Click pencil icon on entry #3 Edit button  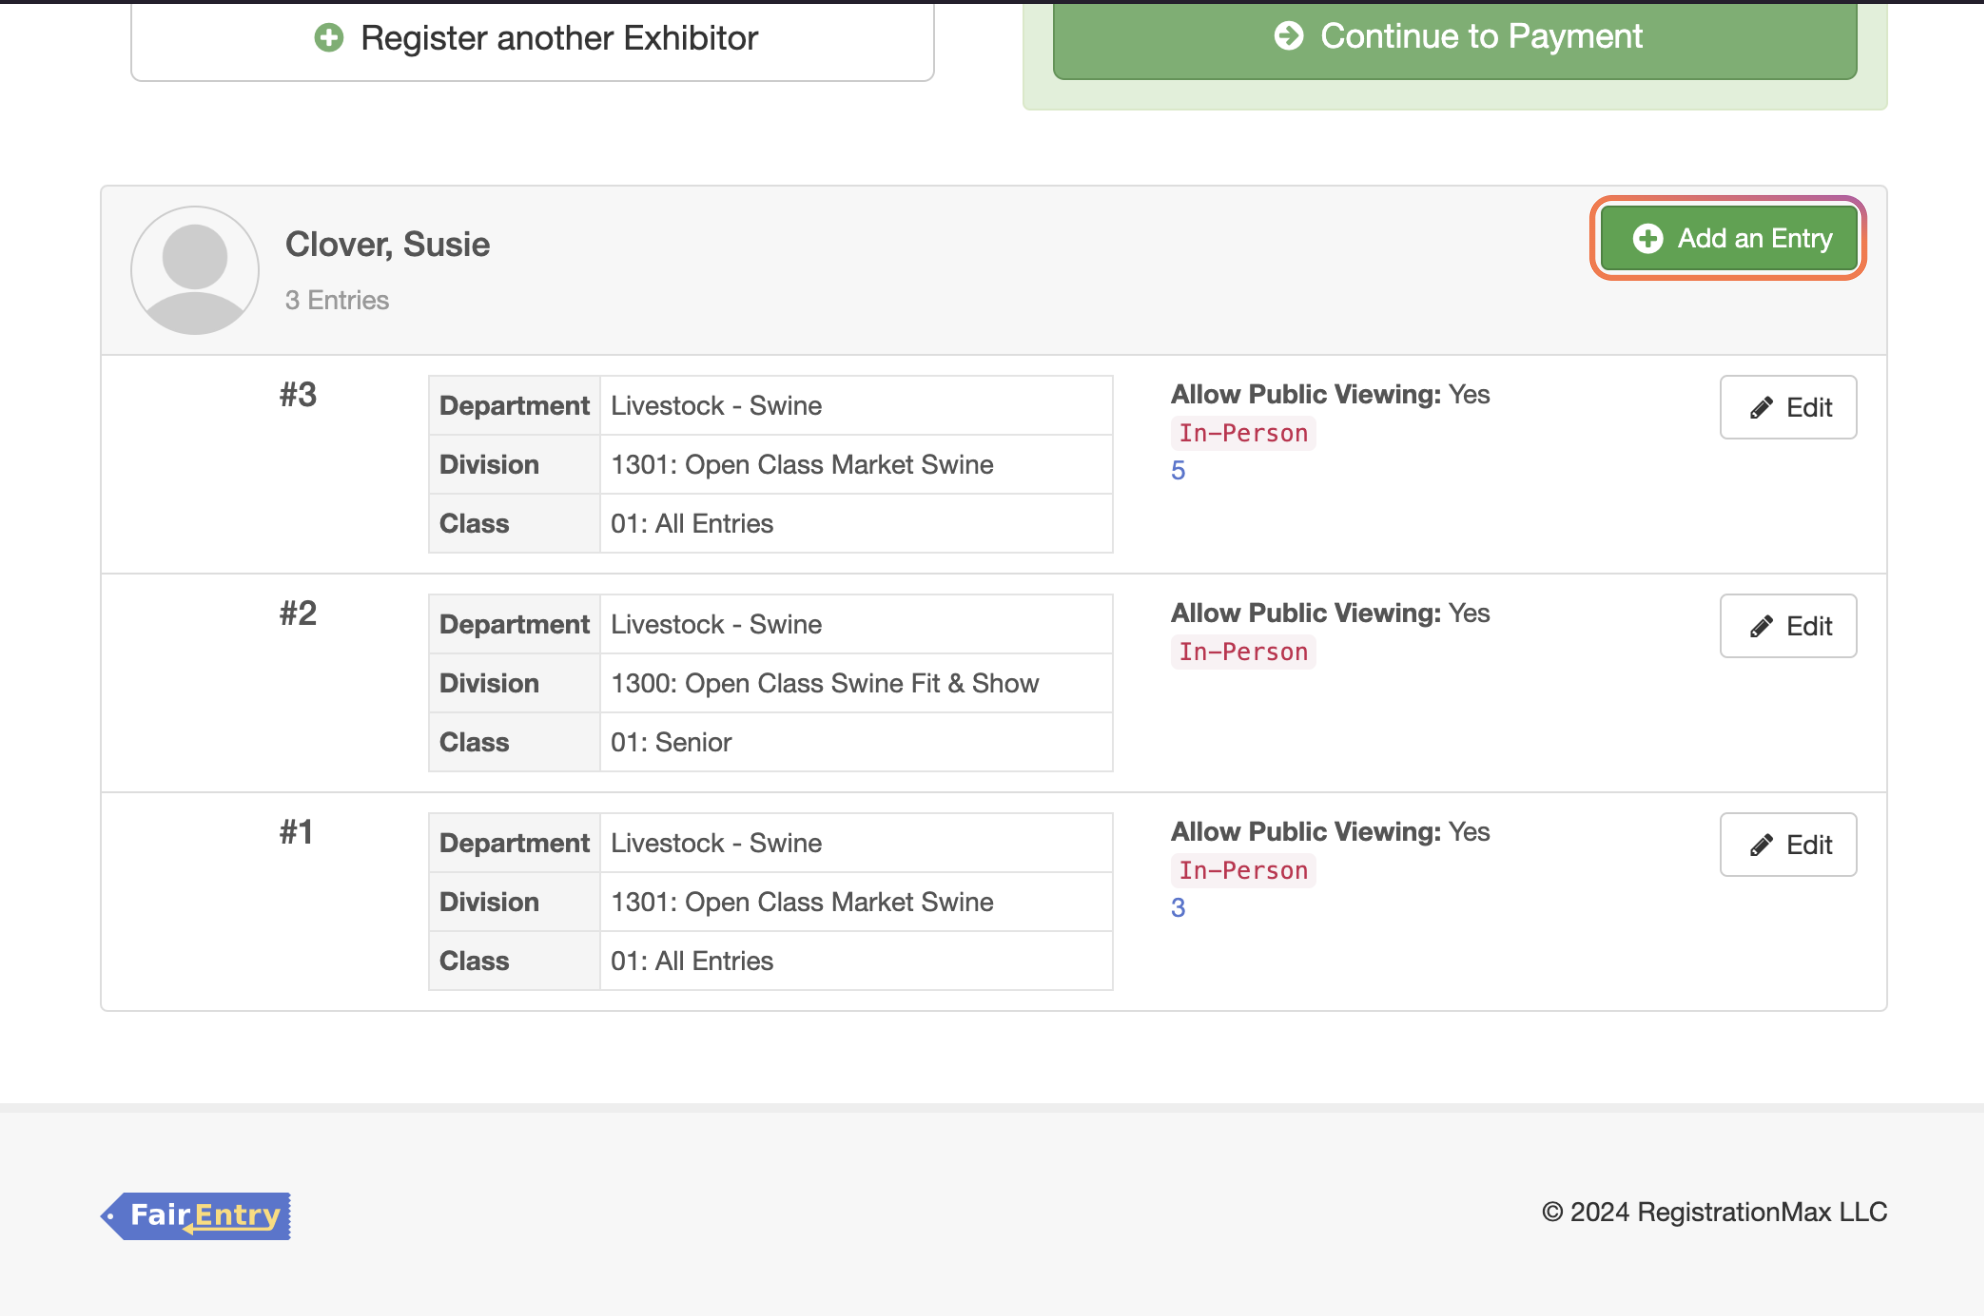[x=1761, y=408]
